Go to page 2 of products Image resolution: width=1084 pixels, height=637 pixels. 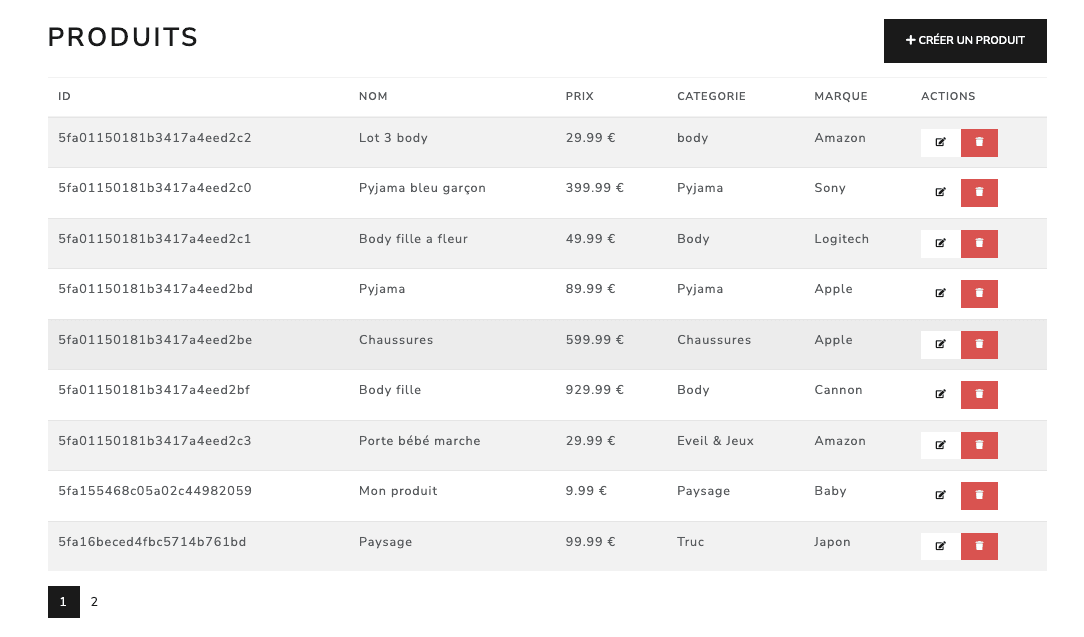(x=95, y=602)
